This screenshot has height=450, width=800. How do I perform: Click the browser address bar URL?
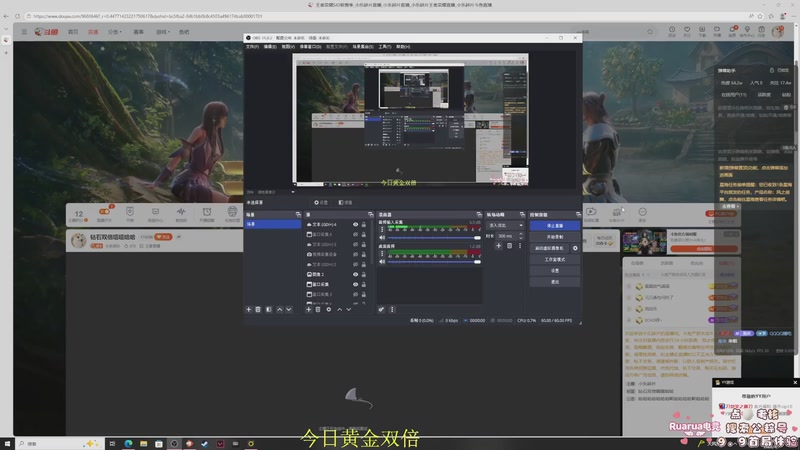148,16
